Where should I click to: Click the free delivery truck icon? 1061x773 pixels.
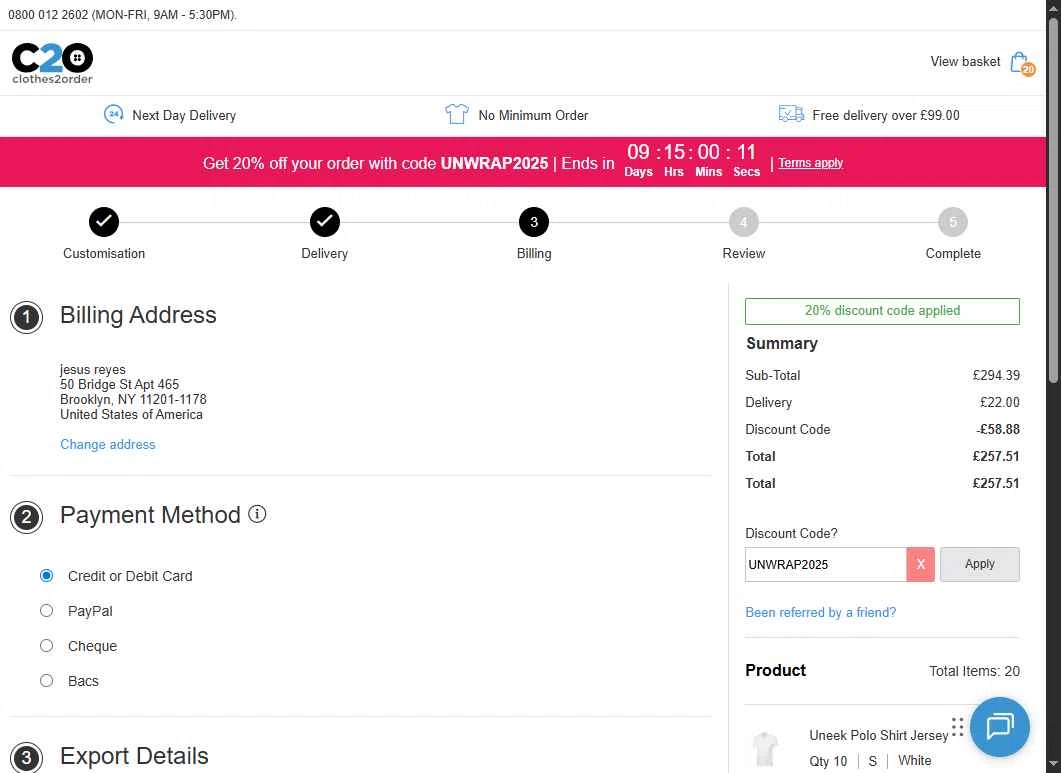point(791,114)
